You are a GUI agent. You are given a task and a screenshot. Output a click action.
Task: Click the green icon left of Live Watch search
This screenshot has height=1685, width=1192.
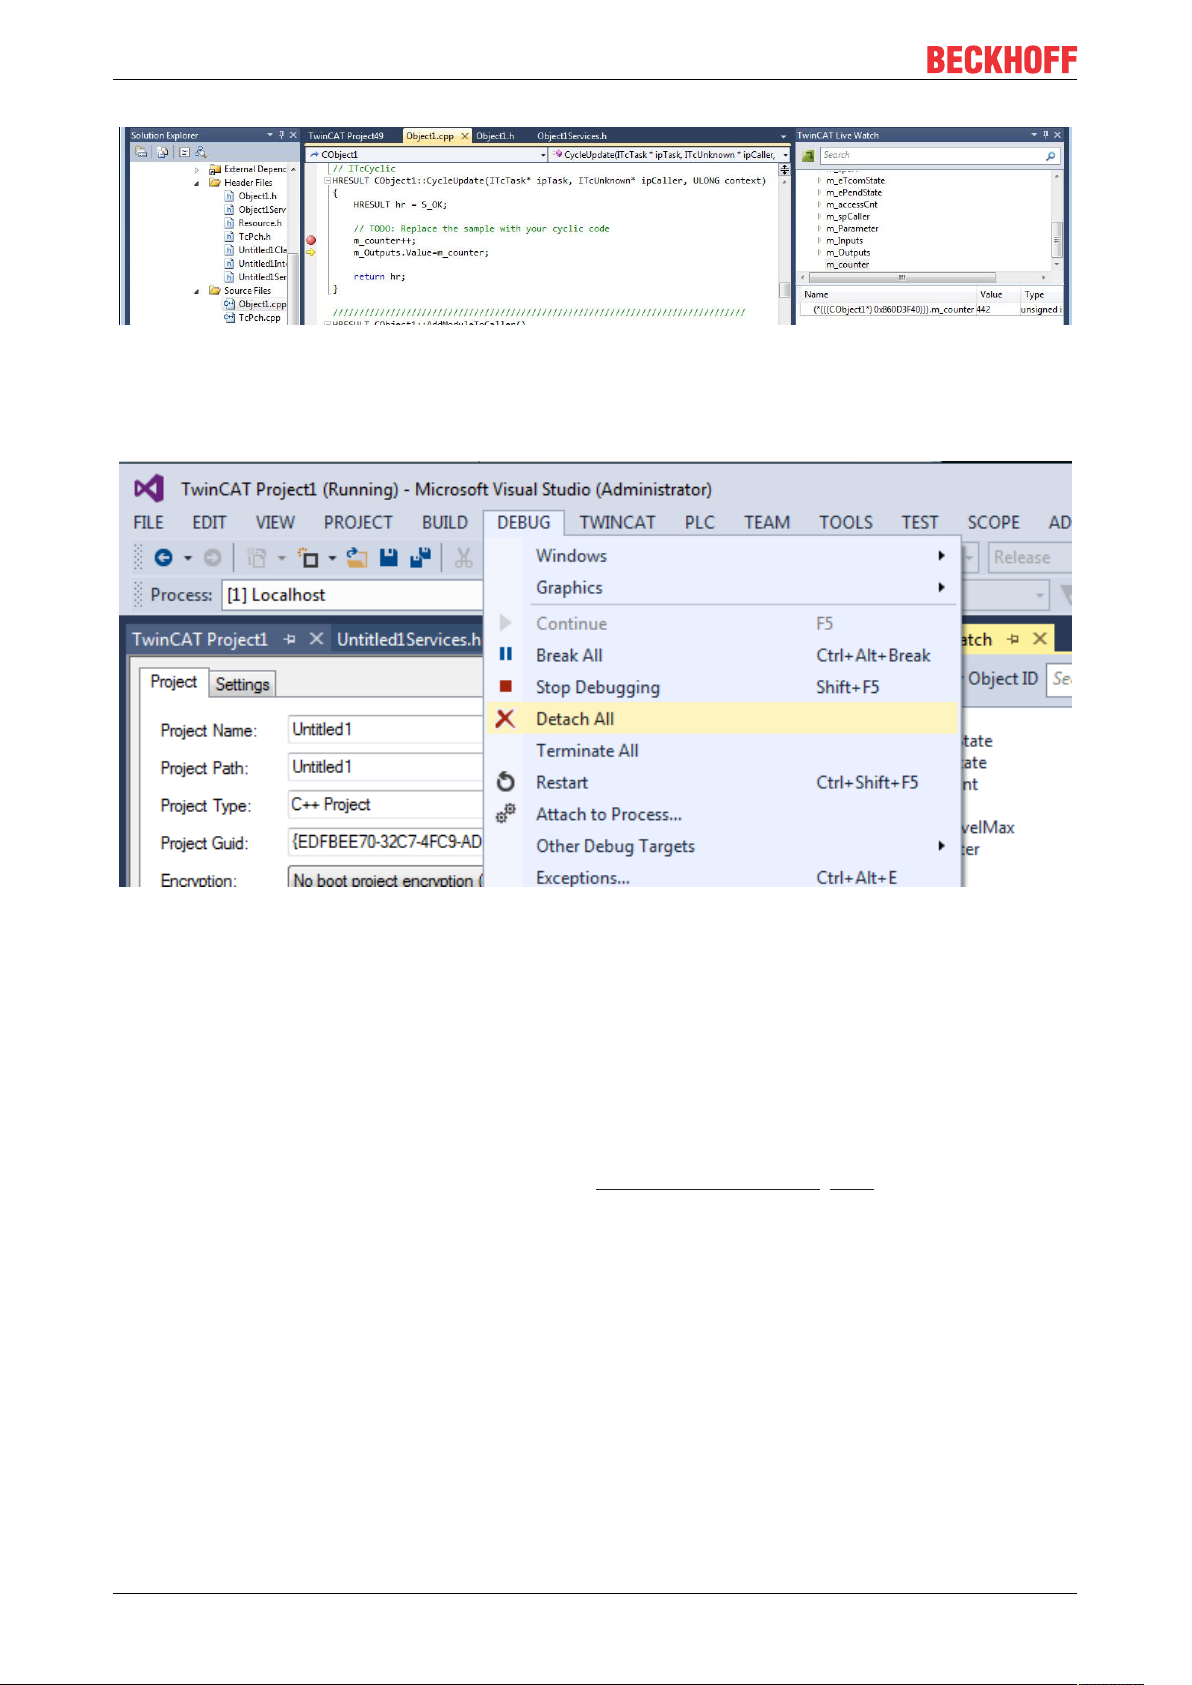pyautogui.click(x=808, y=156)
